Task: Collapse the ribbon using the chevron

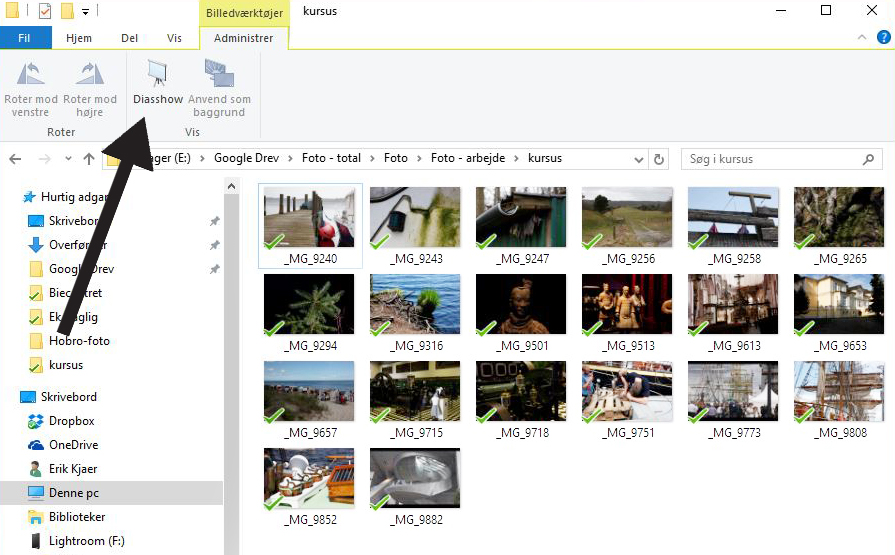Action: [858, 38]
